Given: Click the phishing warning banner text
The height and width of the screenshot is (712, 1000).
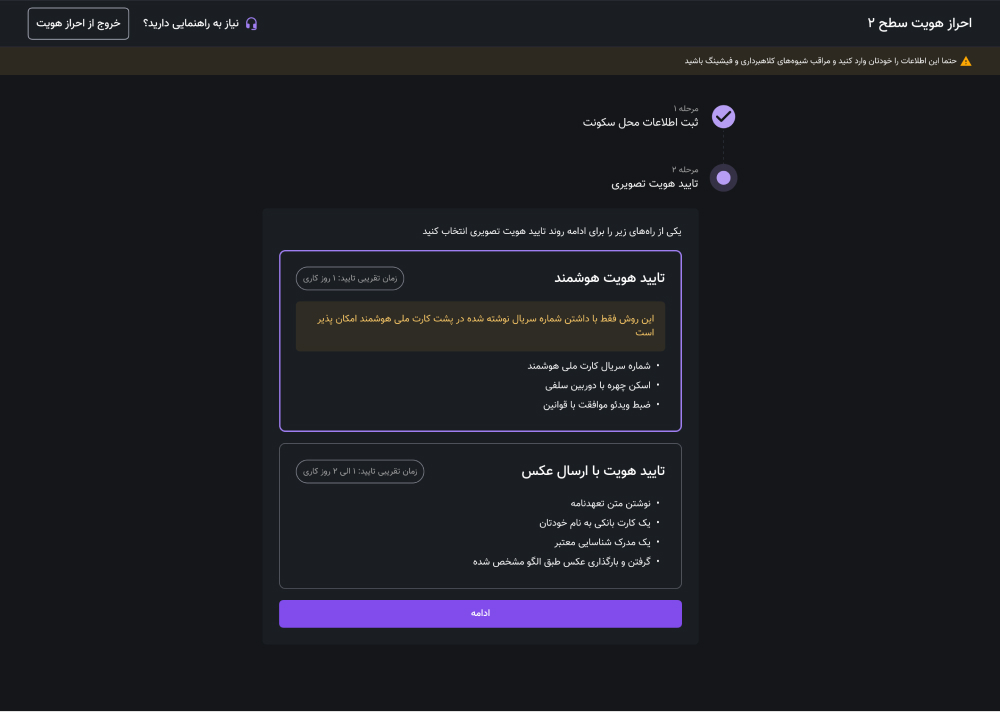Looking at the screenshot, I should point(820,61).
